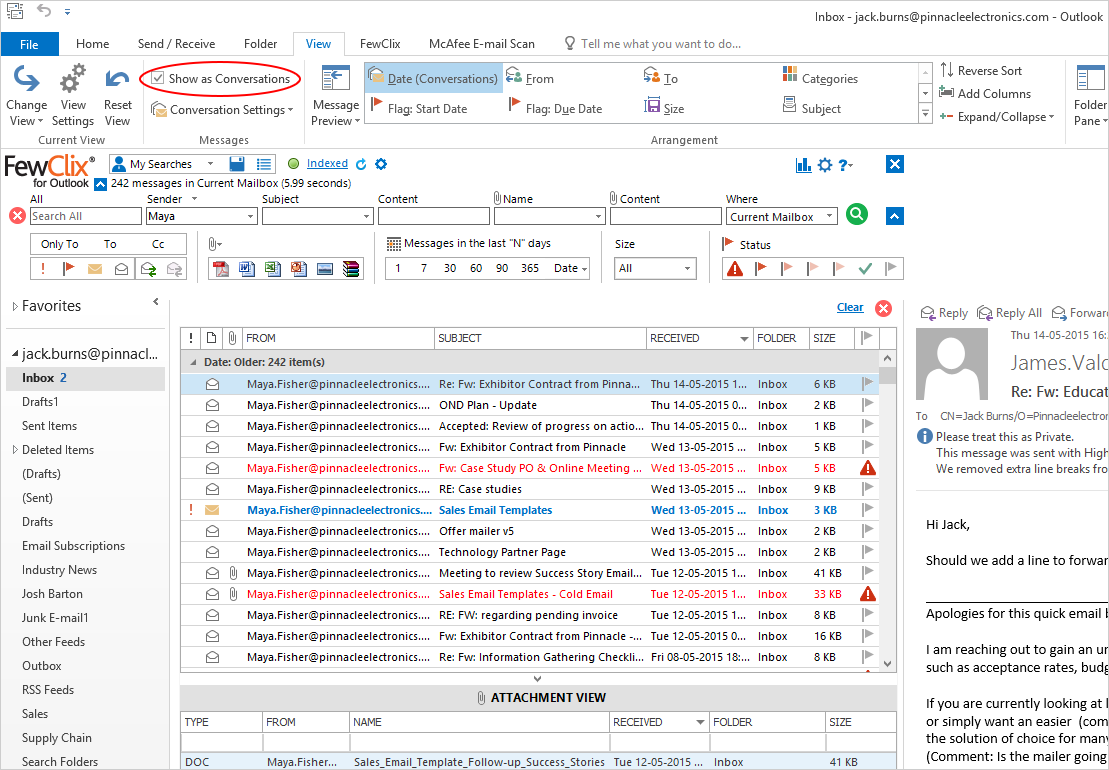Refresh the FewClix index
The image size is (1109, 770).
pos(361,164)
